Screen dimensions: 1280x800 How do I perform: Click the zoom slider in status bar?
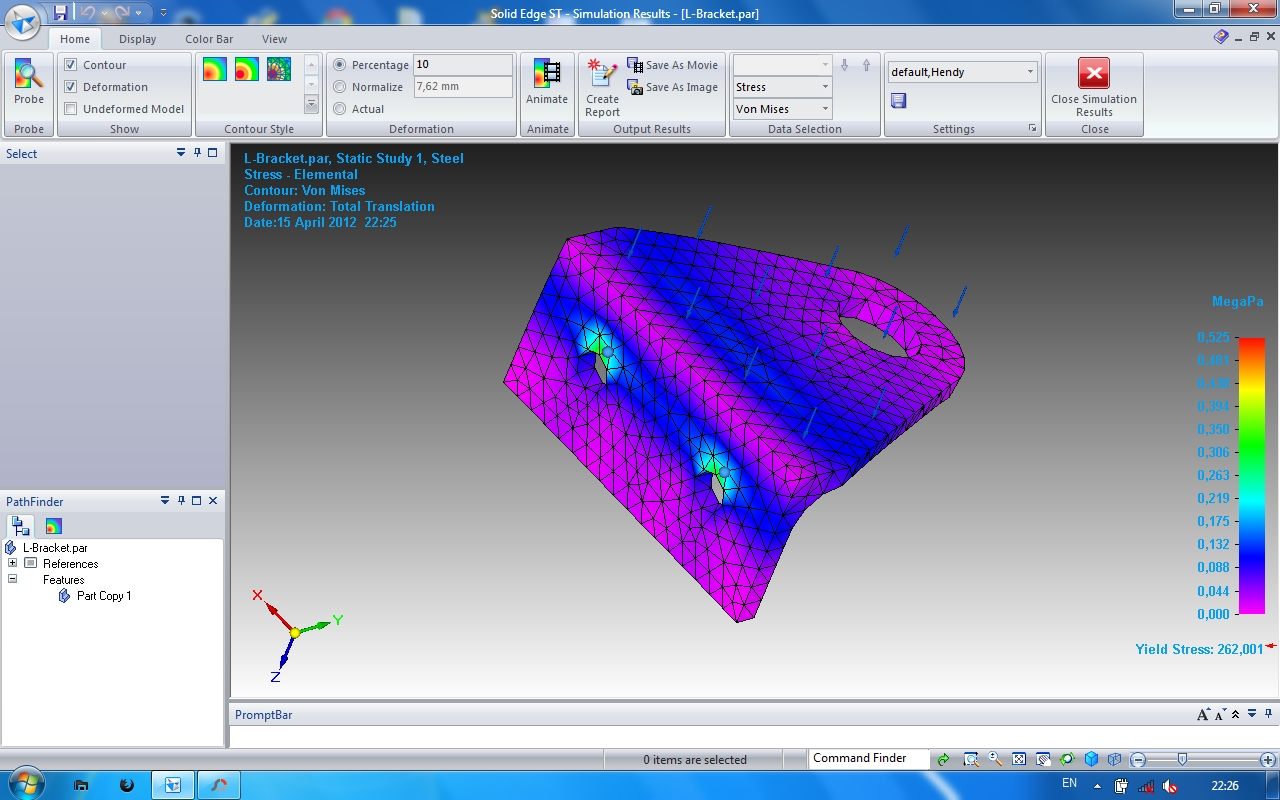point(1182,759)
